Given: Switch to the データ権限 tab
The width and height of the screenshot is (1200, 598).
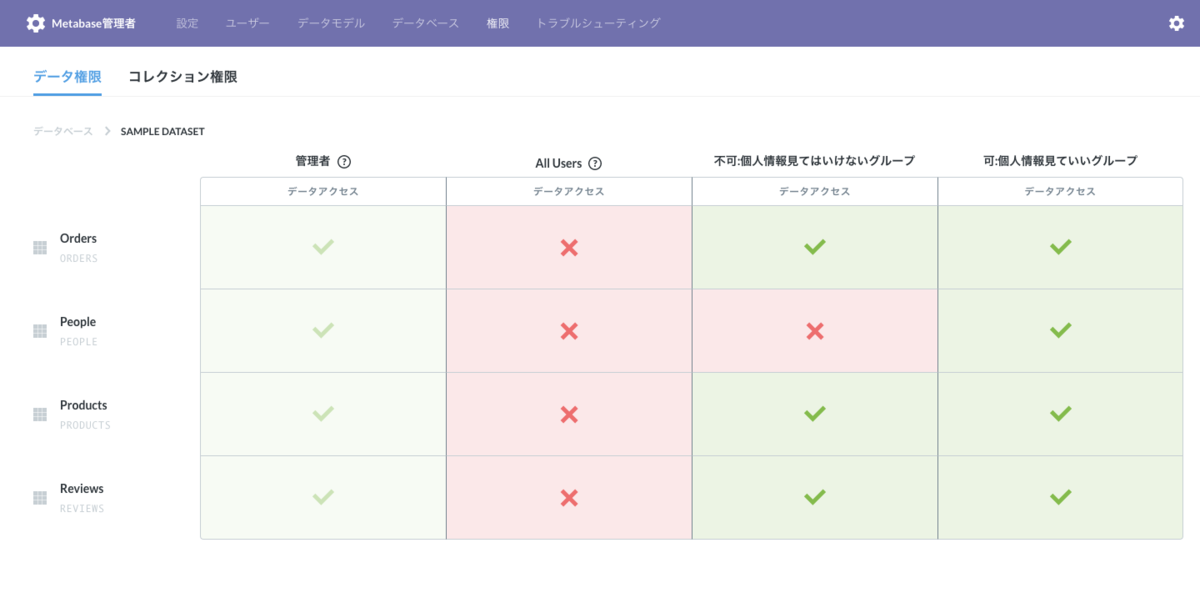Looking at the screenshot, I should [x=67, y=76].
